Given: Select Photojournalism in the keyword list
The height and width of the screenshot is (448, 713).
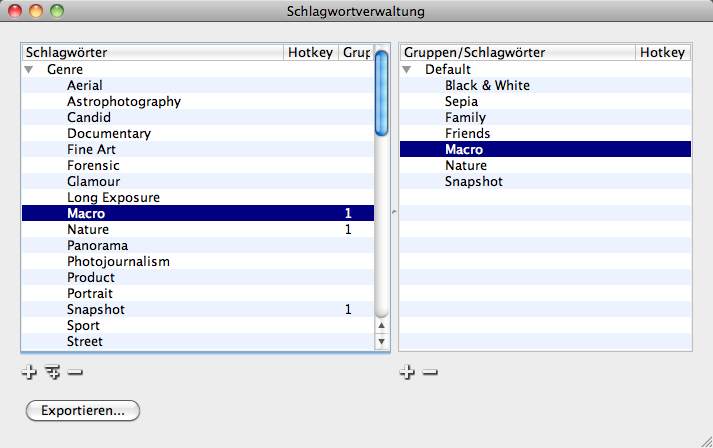Looking at the screenshot, I should 118,262.
